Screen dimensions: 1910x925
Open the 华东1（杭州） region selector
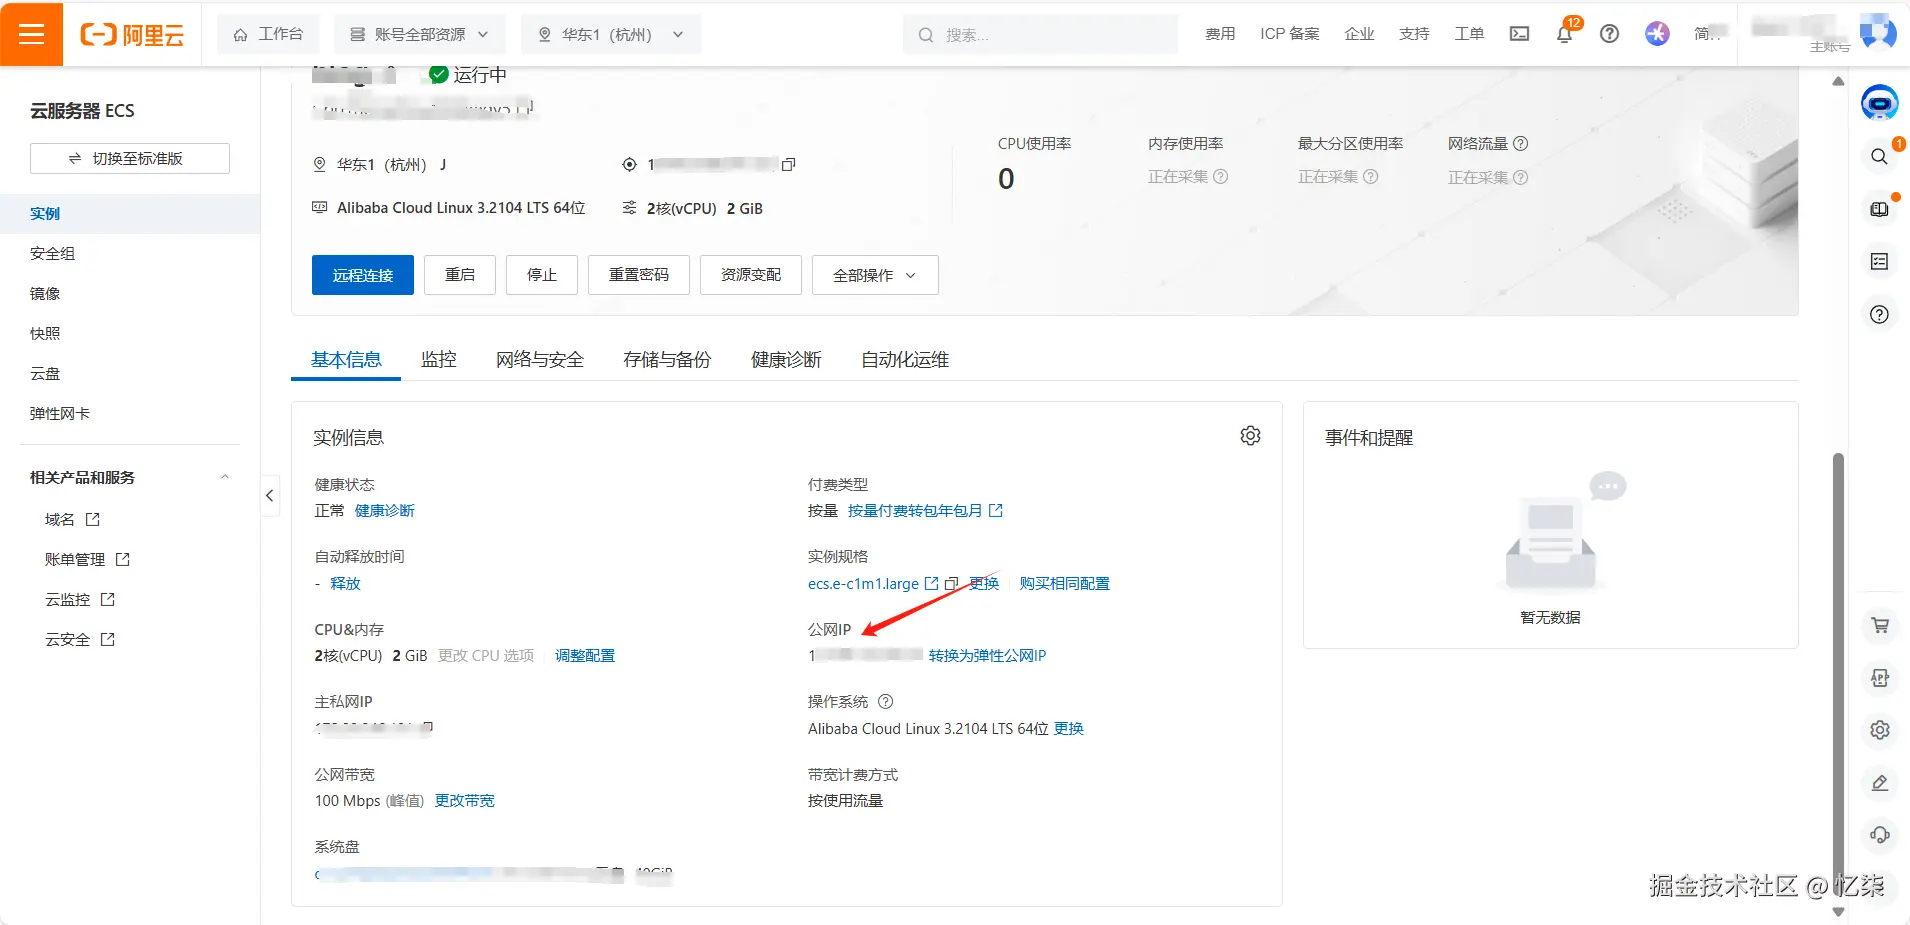click(x=610, y=34)
